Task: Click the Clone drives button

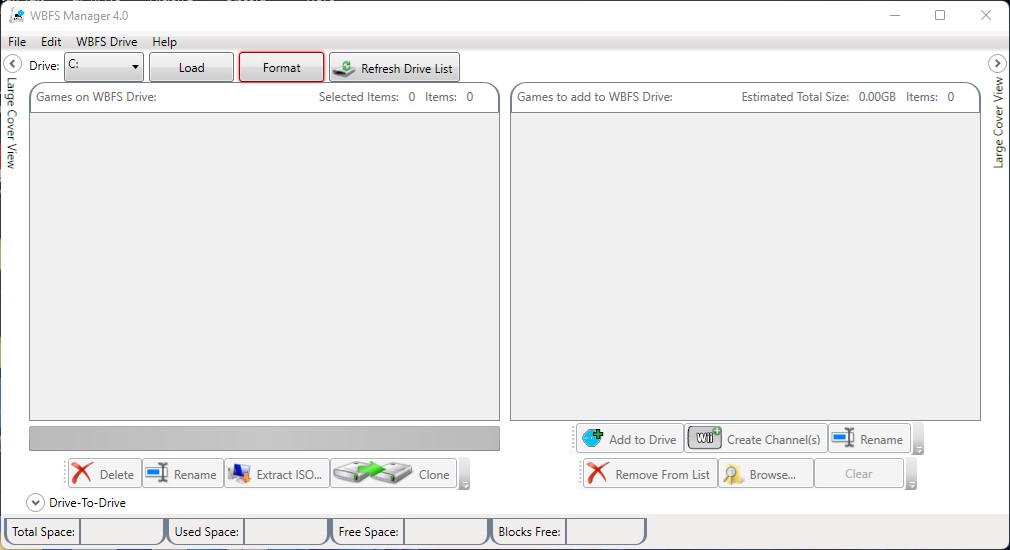Action: [x=393, y=474]
